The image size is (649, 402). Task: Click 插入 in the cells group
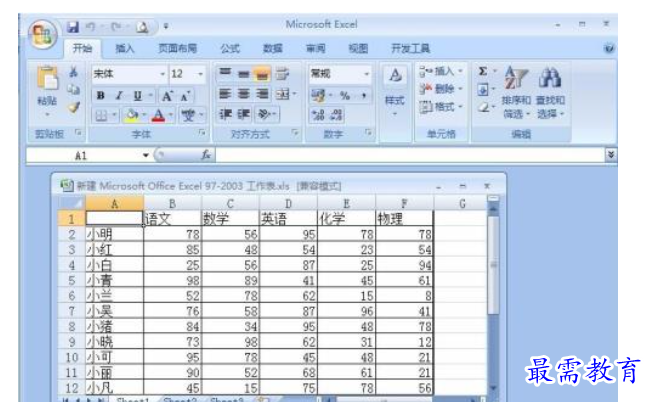pyautogui.click(x=440, y=71)
